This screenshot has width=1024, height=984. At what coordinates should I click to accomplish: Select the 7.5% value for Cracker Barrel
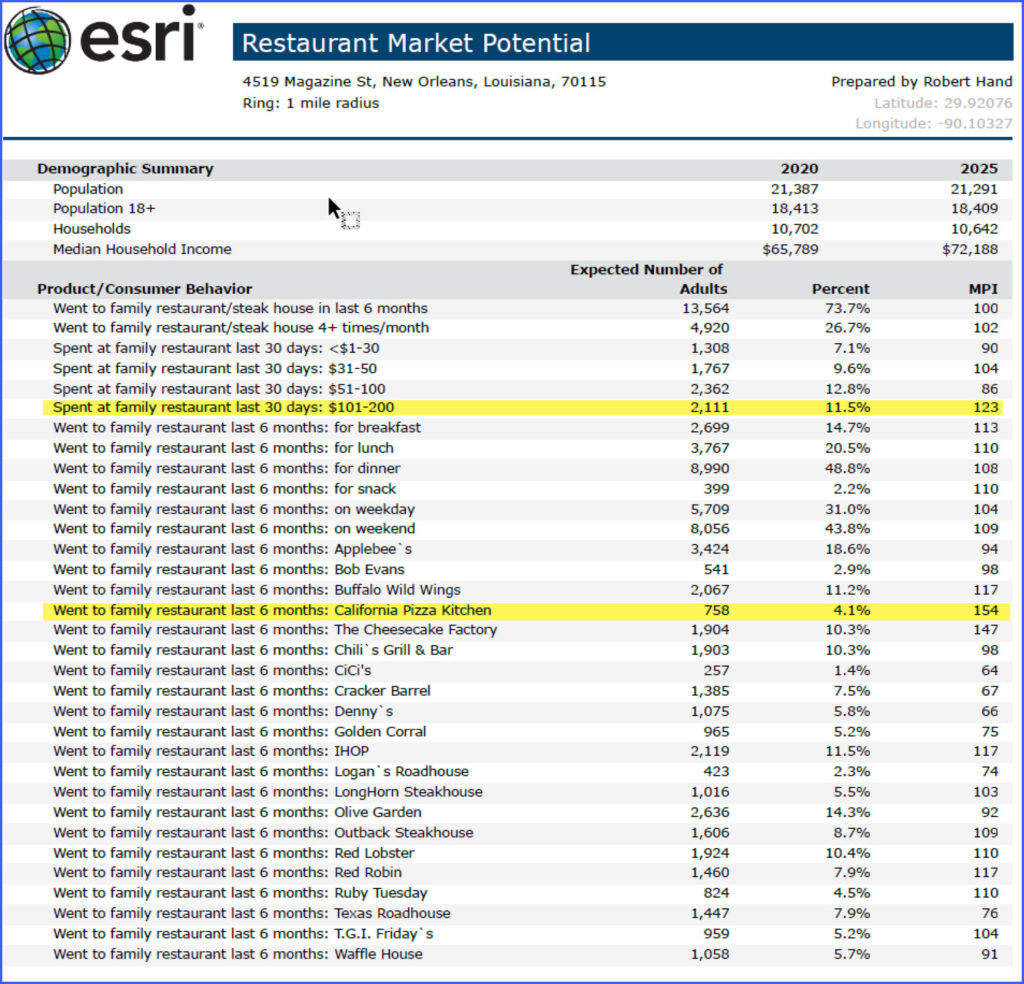tap(851, 690)
